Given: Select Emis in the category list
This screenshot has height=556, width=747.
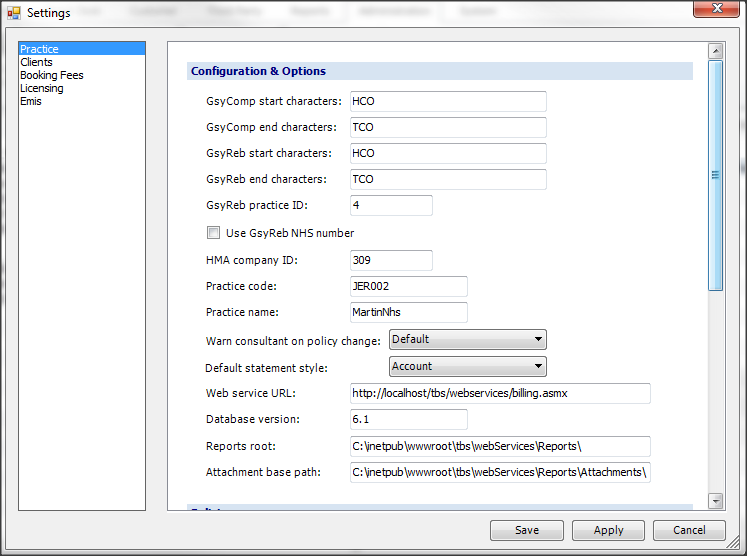Looking at the screenshot, I should [31, 101].
